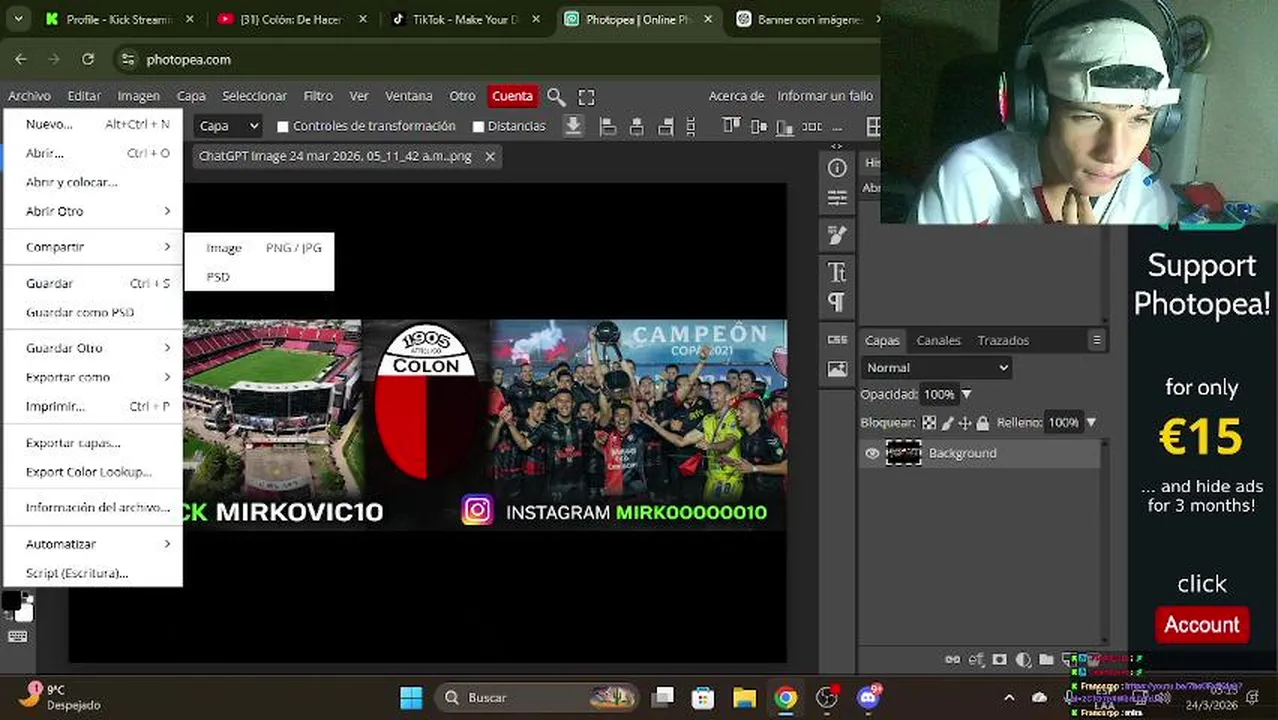Expand the Relleno slider arrow
1278x720 pixels.
pyautogui.click(x=1091, y=423)
